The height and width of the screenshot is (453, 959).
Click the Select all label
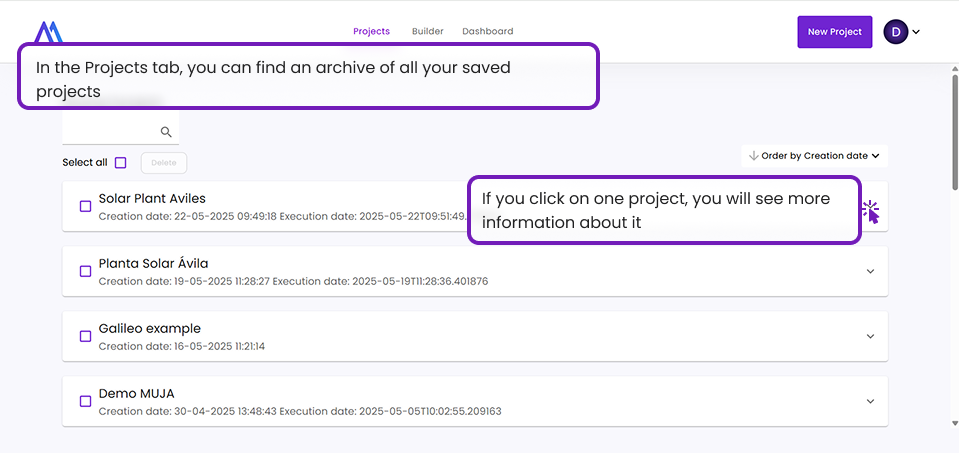pyautogui.click(x=84, y=163)
